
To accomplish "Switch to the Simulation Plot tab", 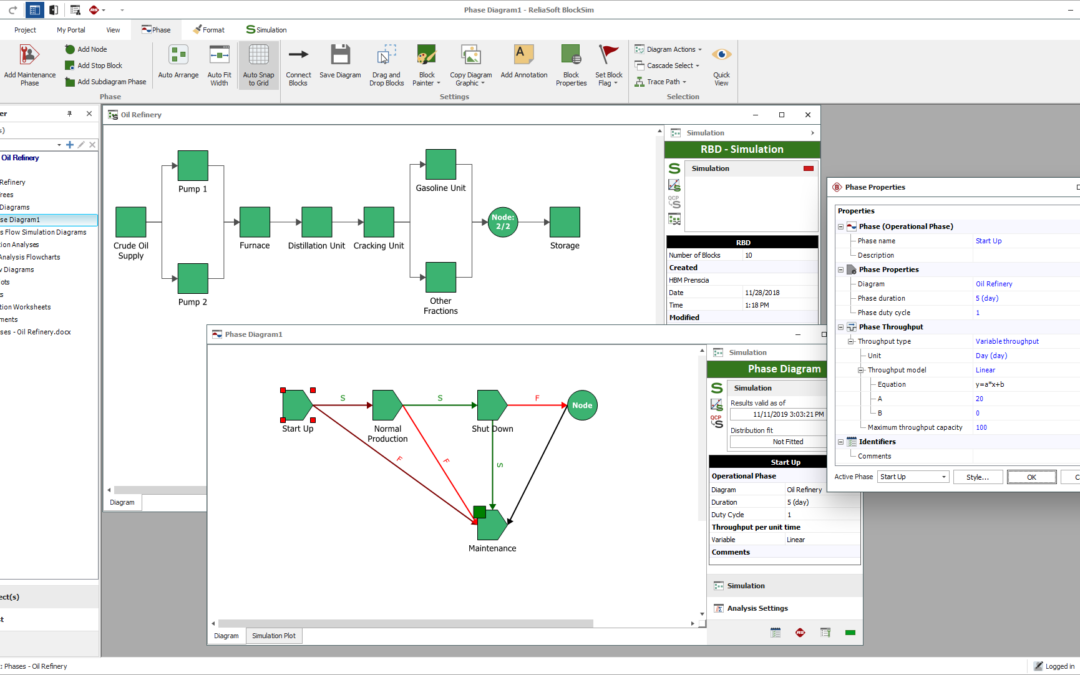I will pyautogui.click(x=273, y=636).
